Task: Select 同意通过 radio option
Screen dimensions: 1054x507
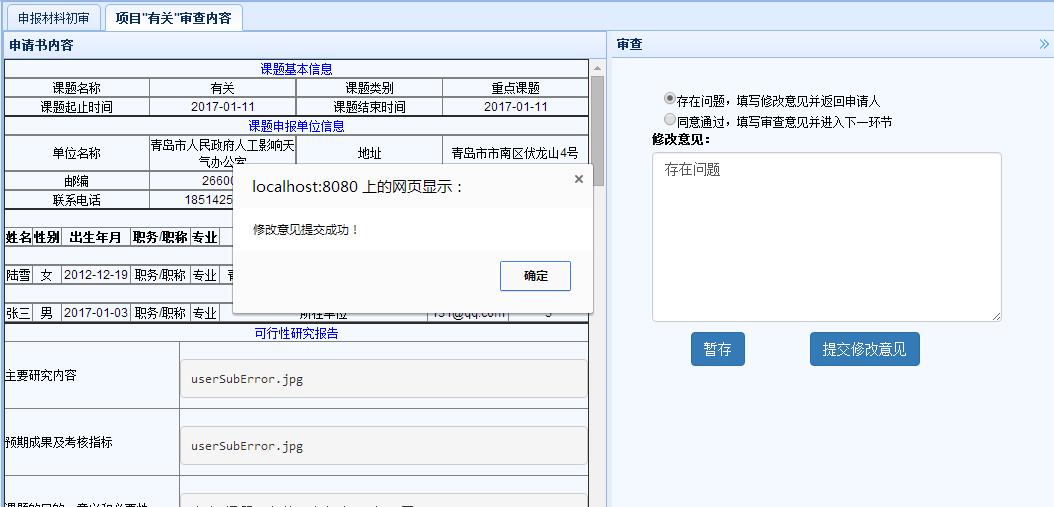Action: [669, 119]
